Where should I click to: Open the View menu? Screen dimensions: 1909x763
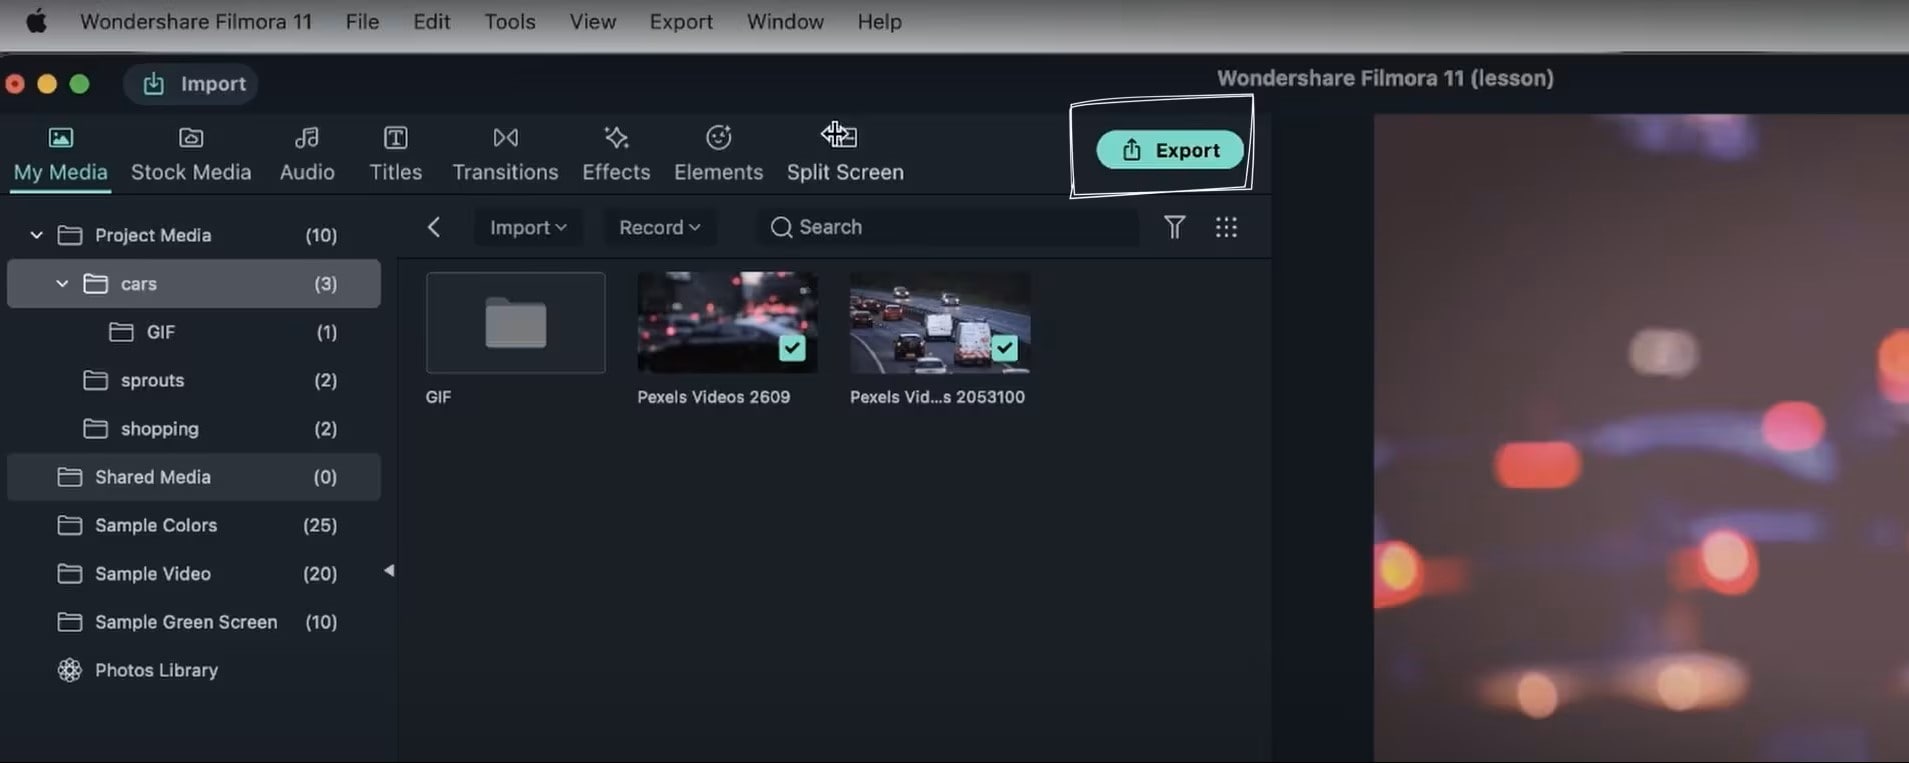pyautogui.click(x=593, y=21)
